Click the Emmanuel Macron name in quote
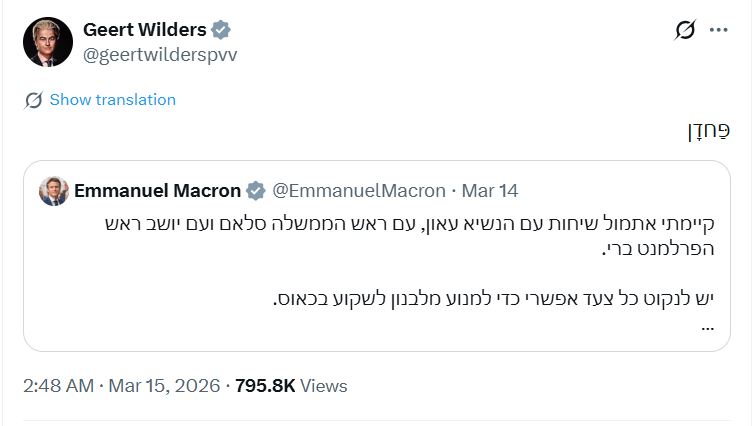 157,190
